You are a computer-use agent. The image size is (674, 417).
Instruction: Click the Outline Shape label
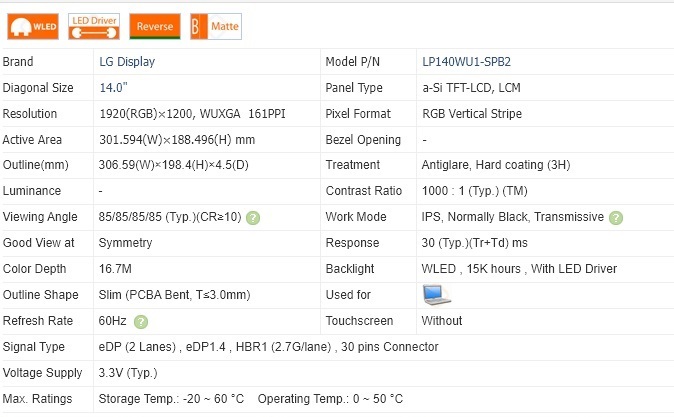point(40,295)
